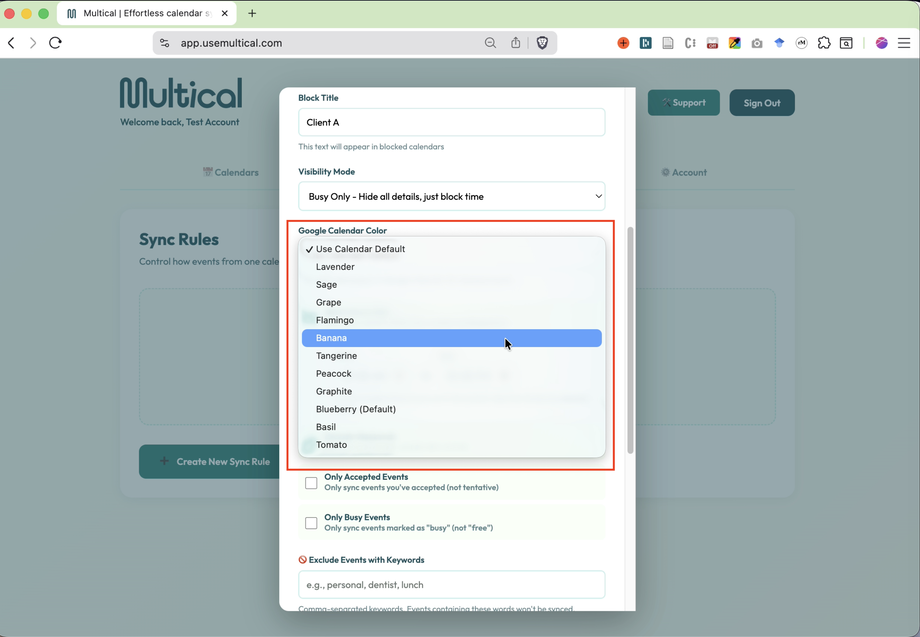Click the Support button

pos(684,103)
